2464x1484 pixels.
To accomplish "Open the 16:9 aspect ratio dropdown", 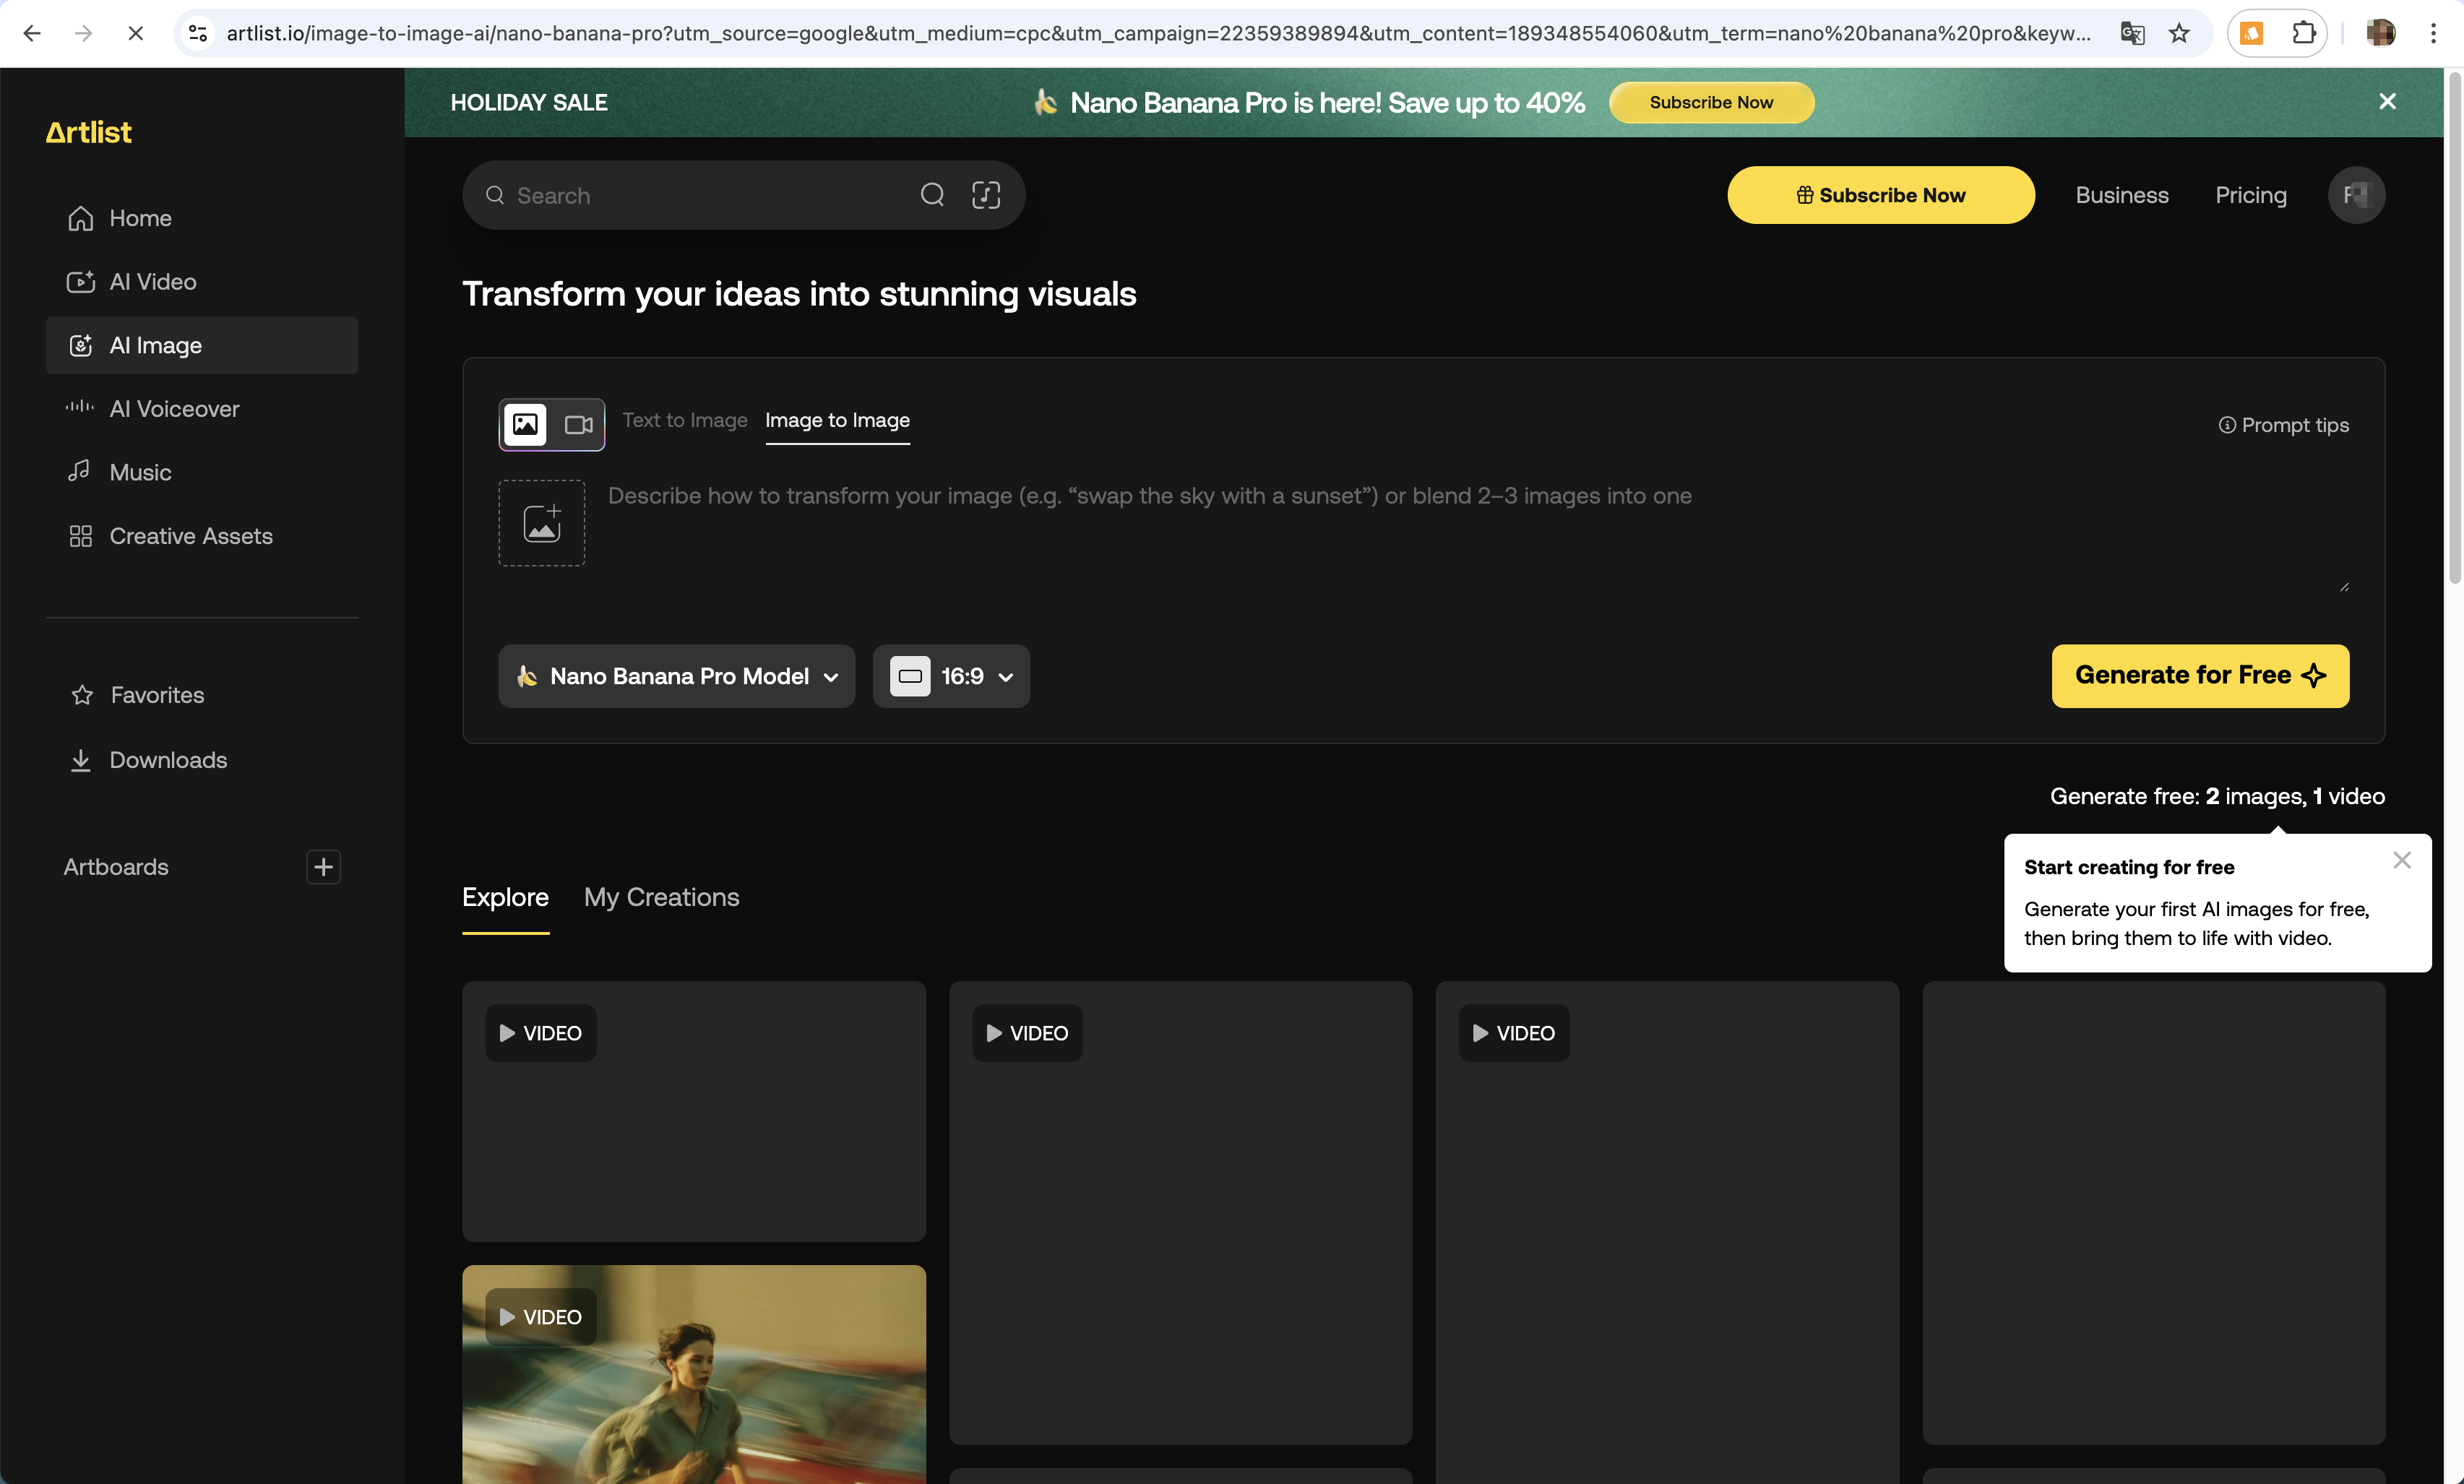I will tap(951, 676).
